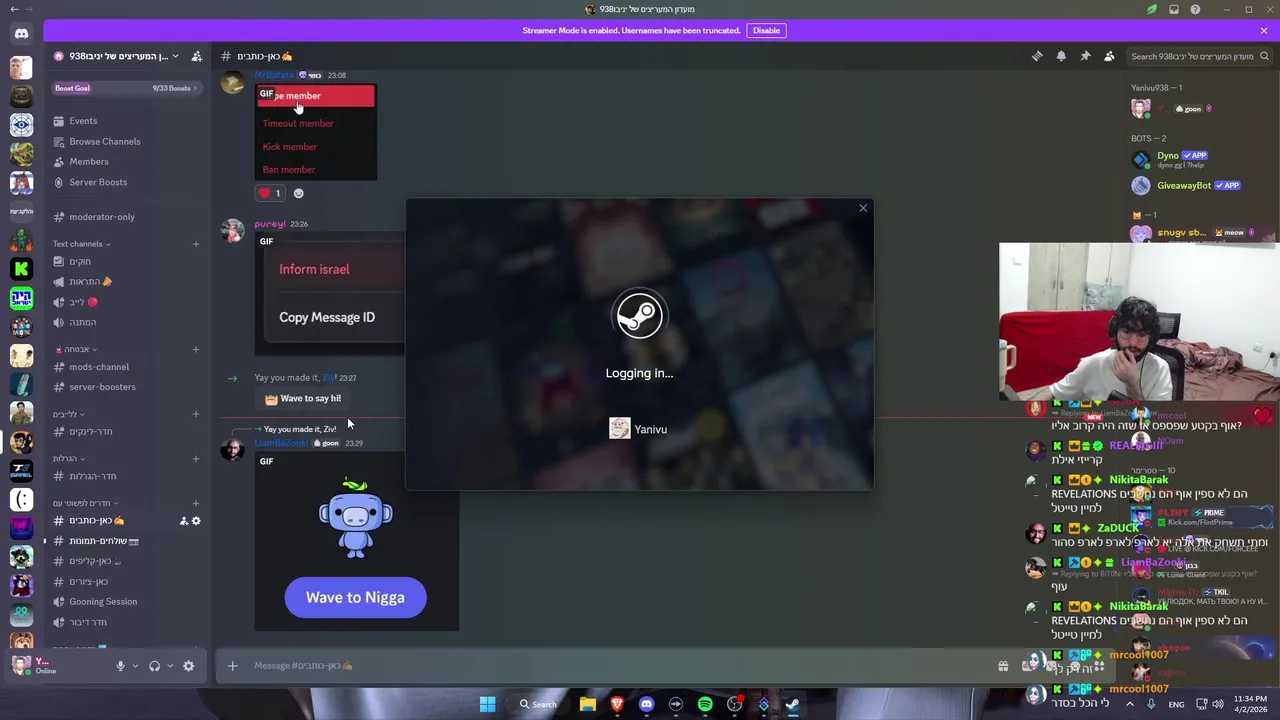
Task: Select the green K server icon
Action: pos(21,269)
